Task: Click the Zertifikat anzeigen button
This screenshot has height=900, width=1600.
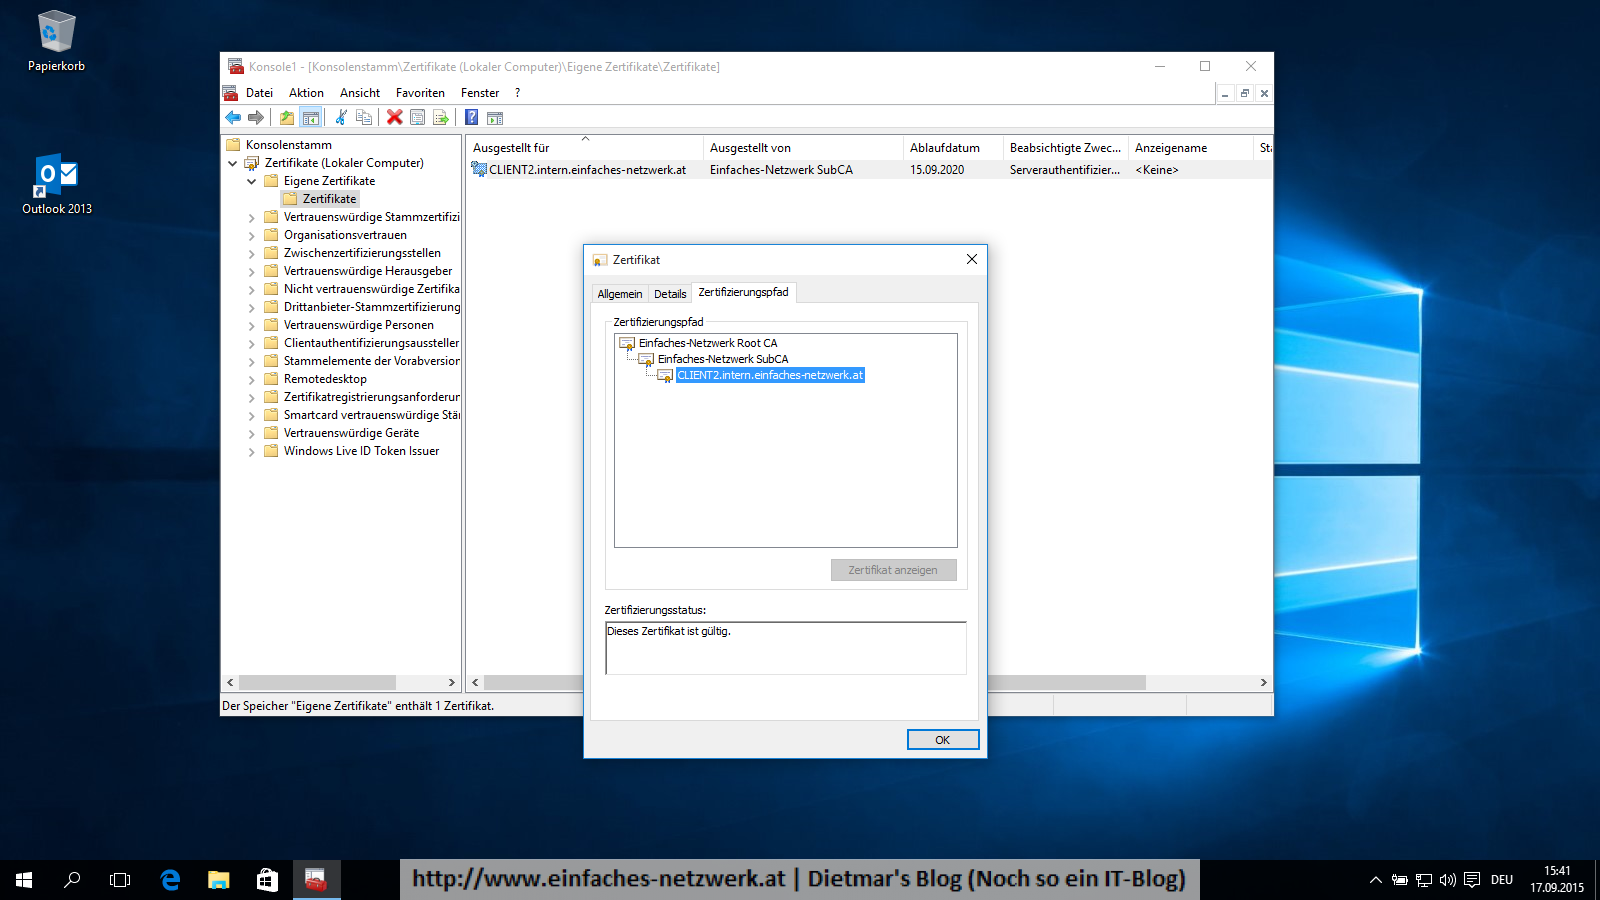Action: (x=893, y=570)
